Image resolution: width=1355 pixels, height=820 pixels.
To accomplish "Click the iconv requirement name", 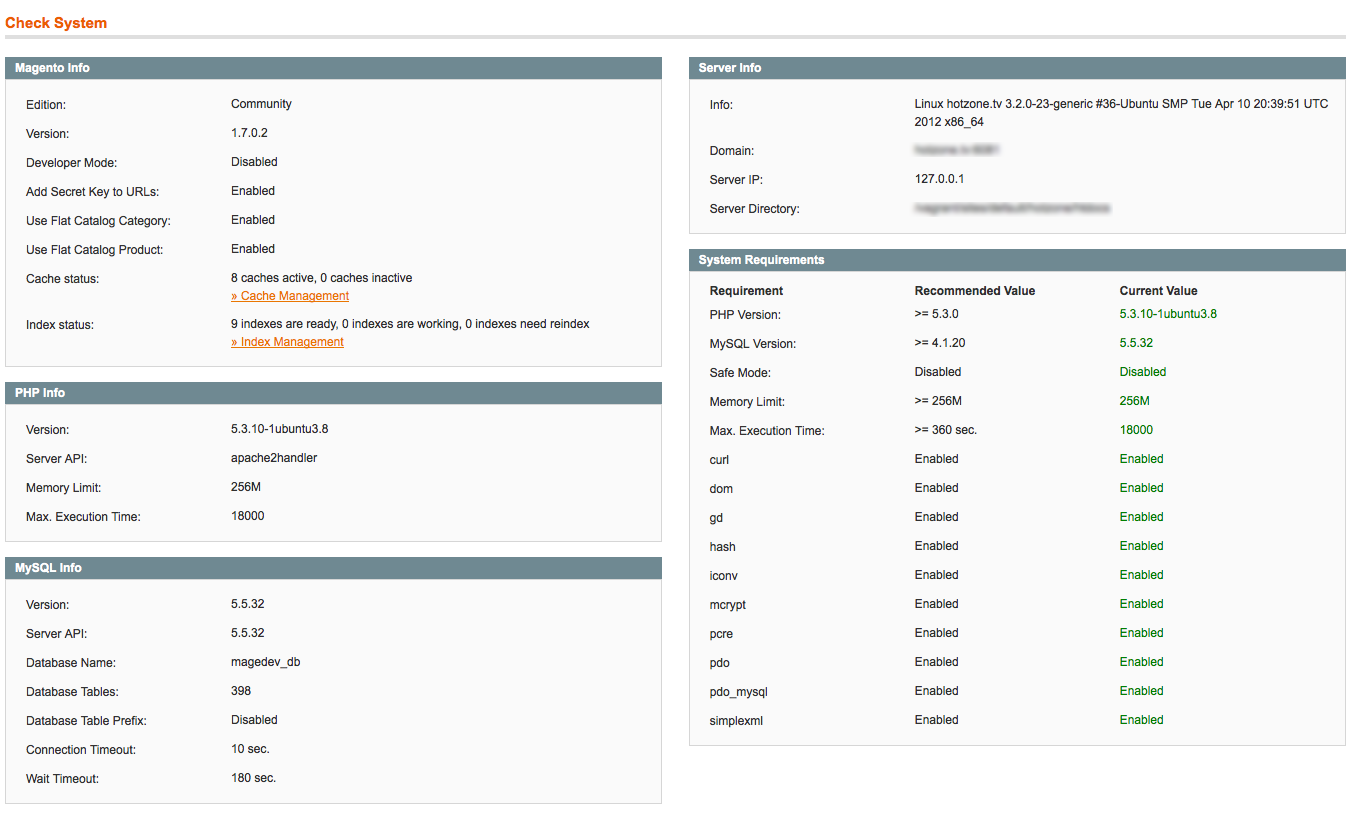I will click(x=724, y=576).
